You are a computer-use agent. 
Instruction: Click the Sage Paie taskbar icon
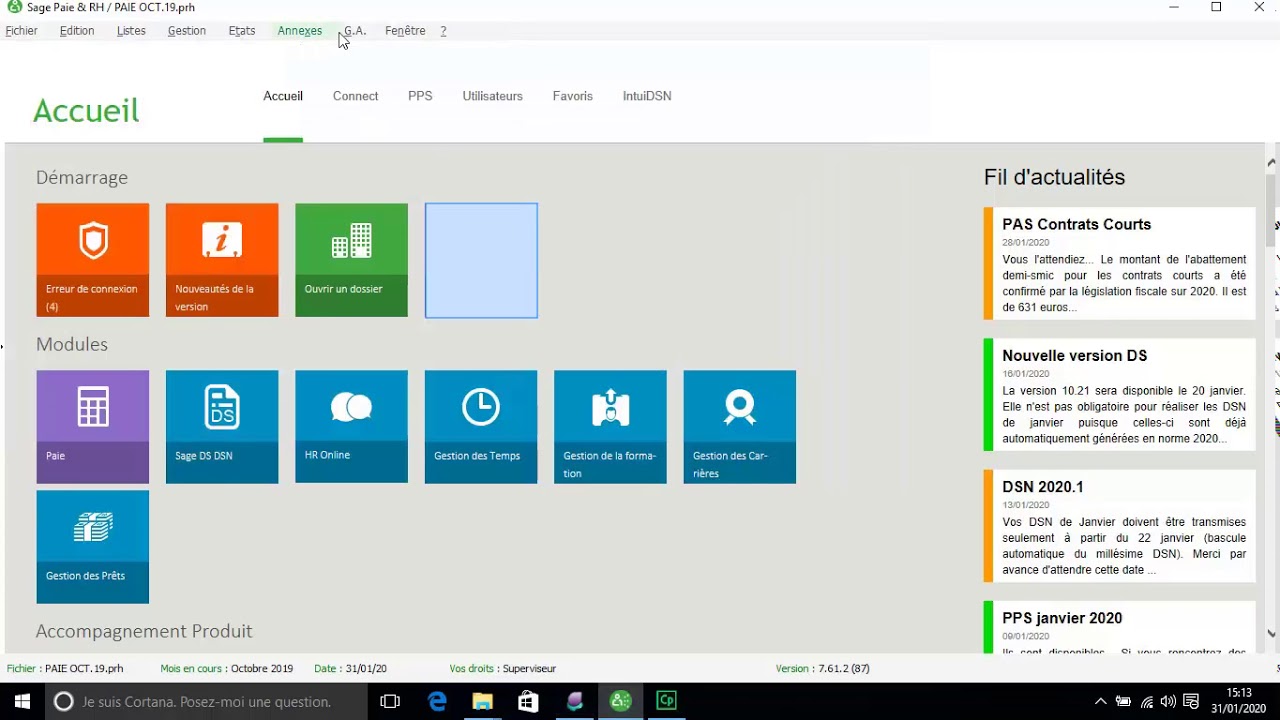click(620, 702)
